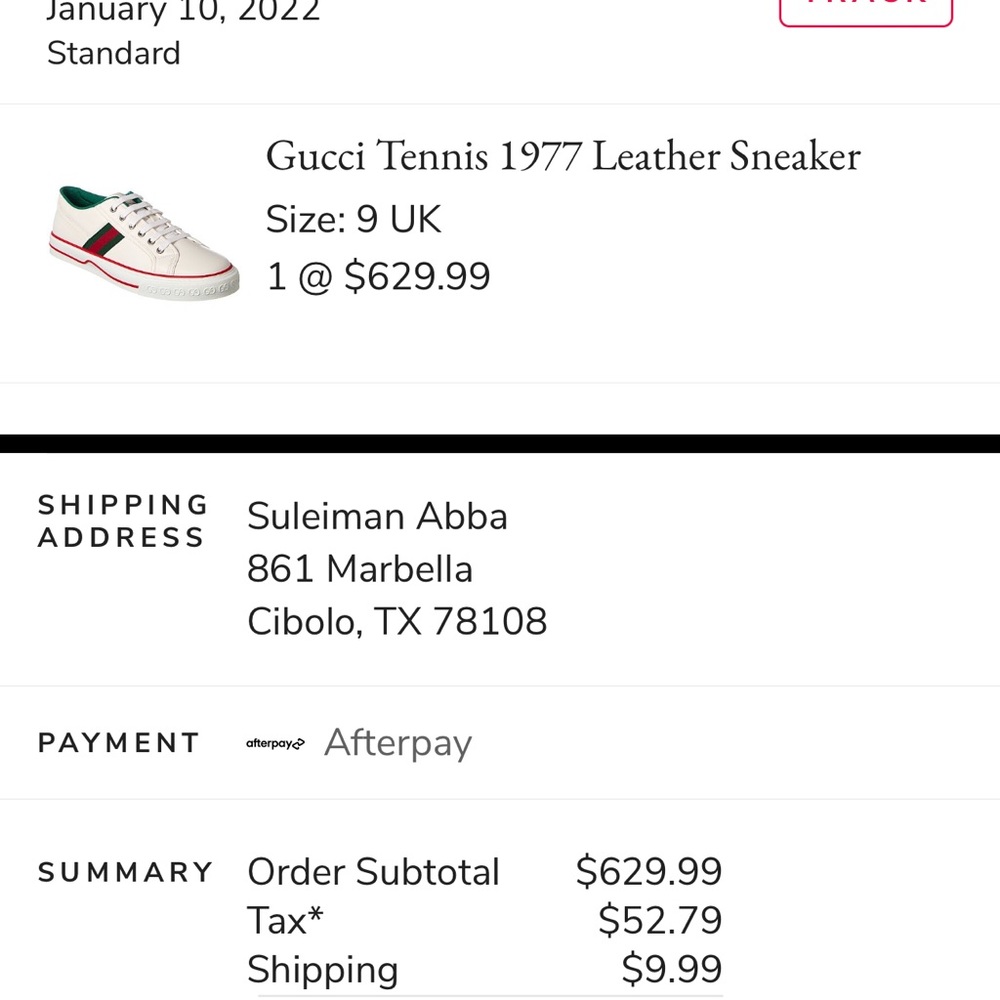Click the SUMMARY section header

(x=124, y=872)
